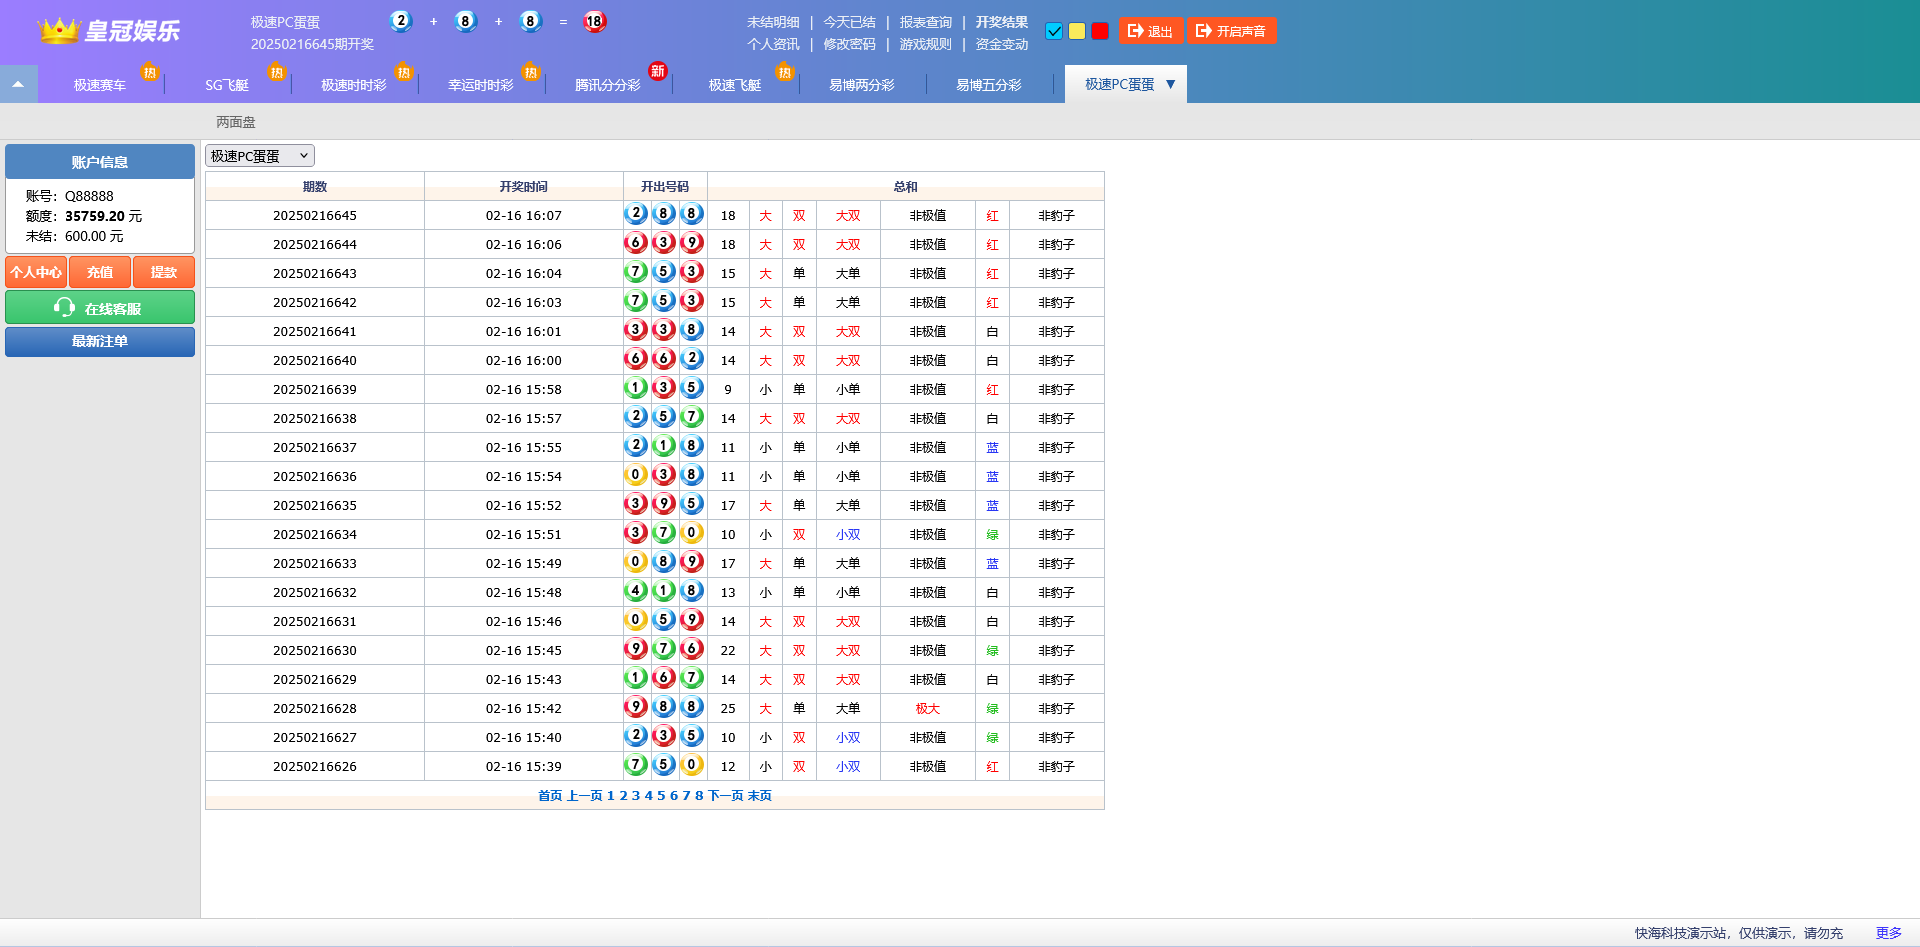This screenshot has height=947, width=1920.
Task: Click the 热 badge on SG飞艇
Action: [277, 72]
